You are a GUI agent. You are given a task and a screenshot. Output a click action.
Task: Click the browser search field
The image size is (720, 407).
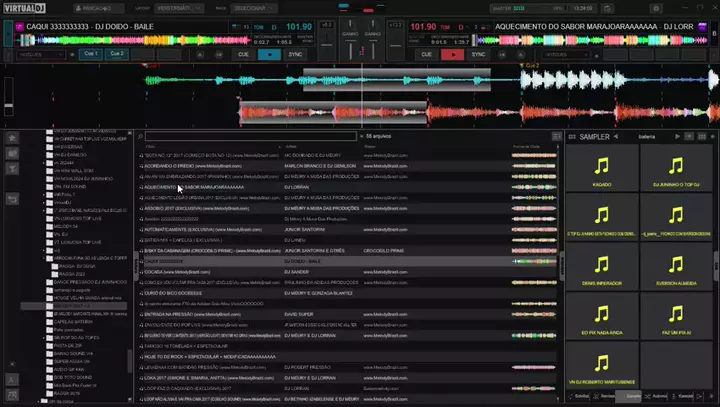coord(250,136)
